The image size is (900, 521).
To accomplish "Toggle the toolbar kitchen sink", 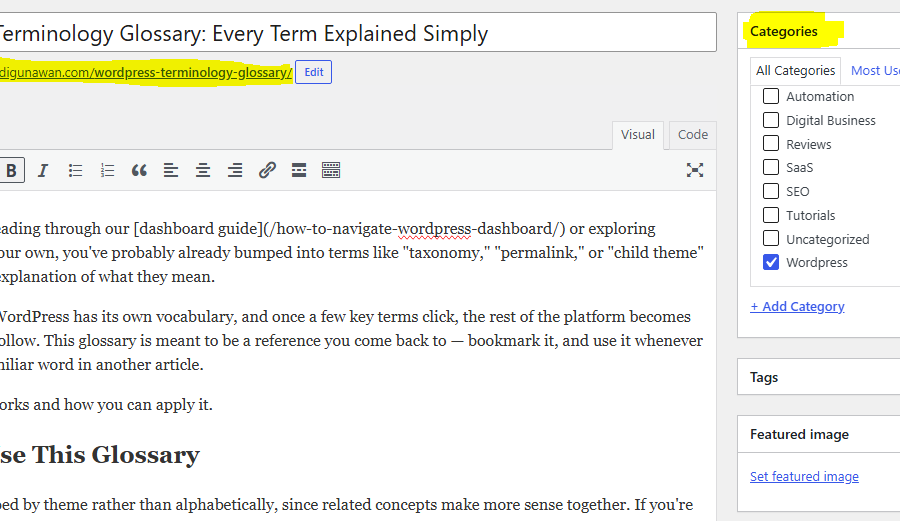I will [331, 170].
